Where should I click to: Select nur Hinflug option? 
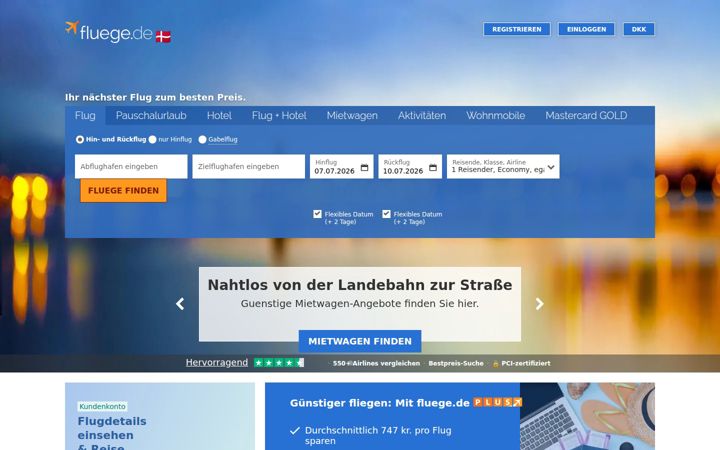pos(152,139)
